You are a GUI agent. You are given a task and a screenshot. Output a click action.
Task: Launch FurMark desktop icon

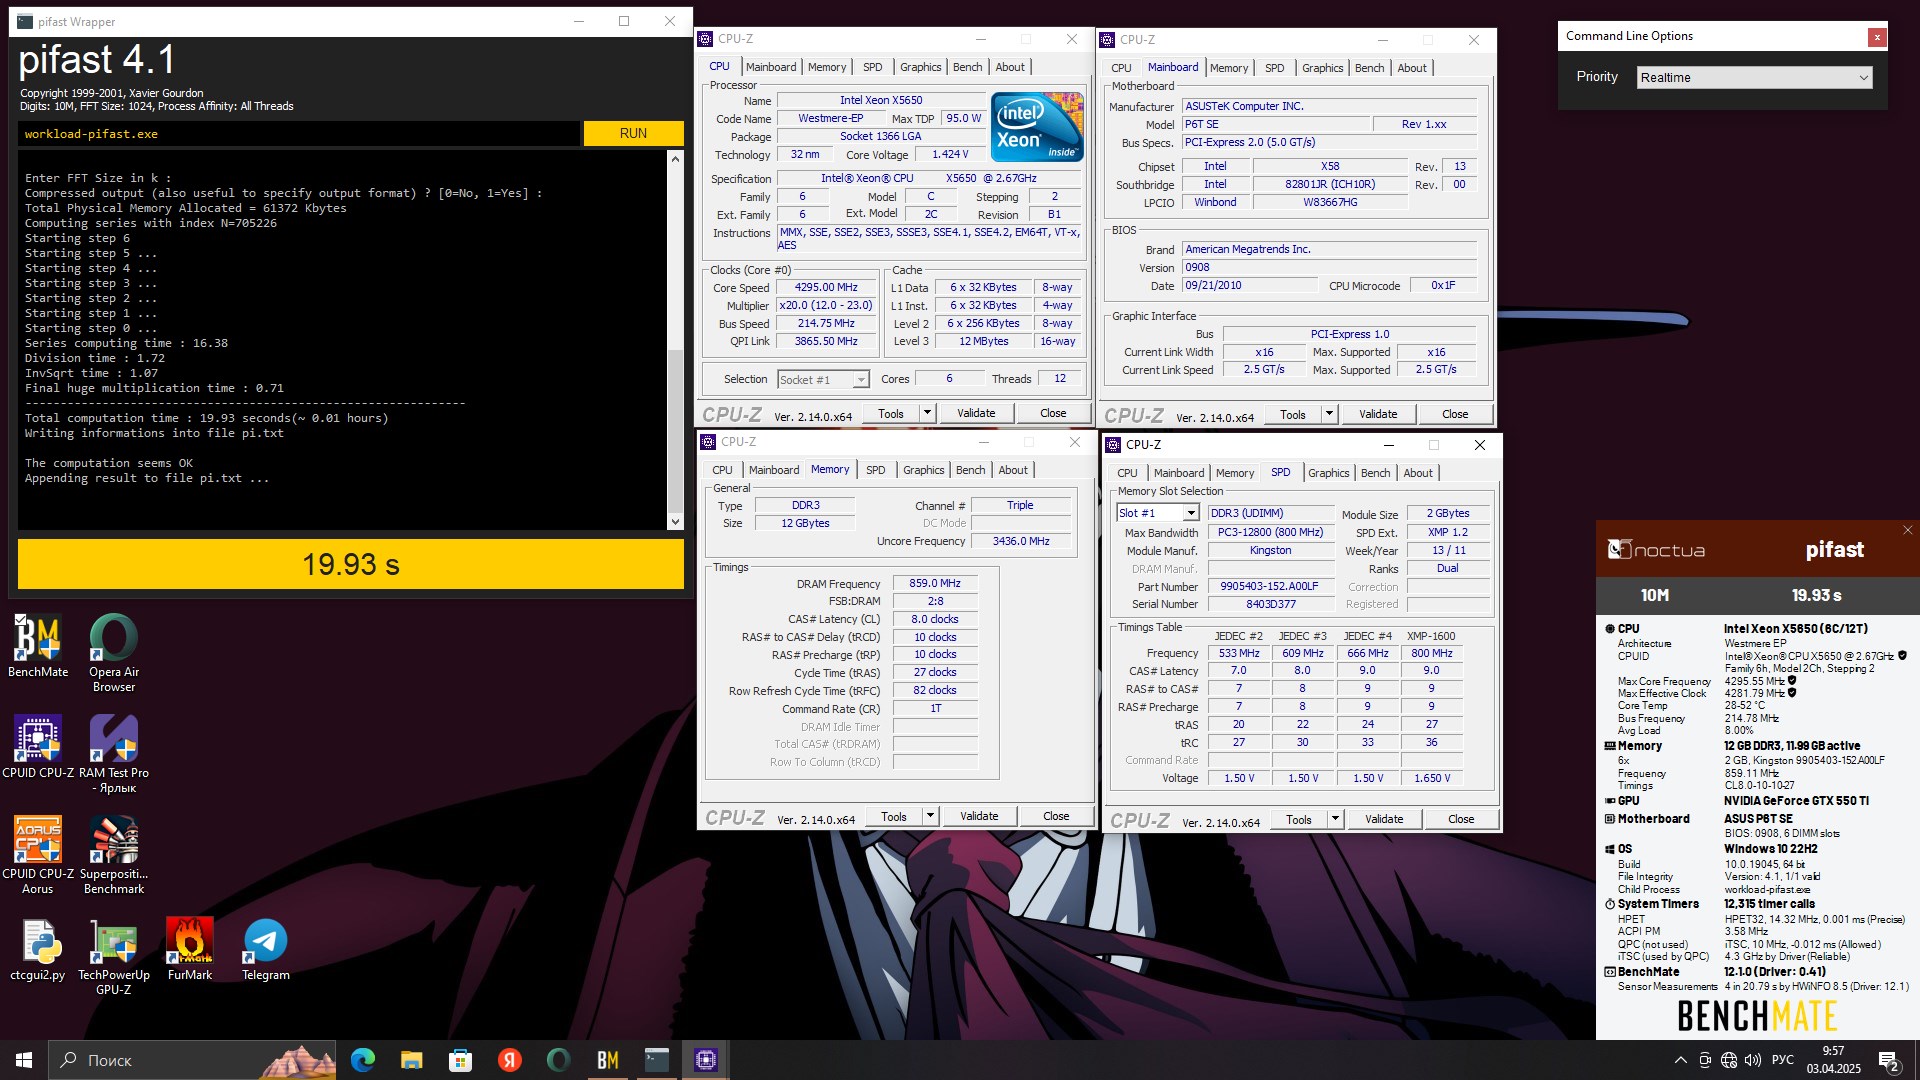(190, 950)
